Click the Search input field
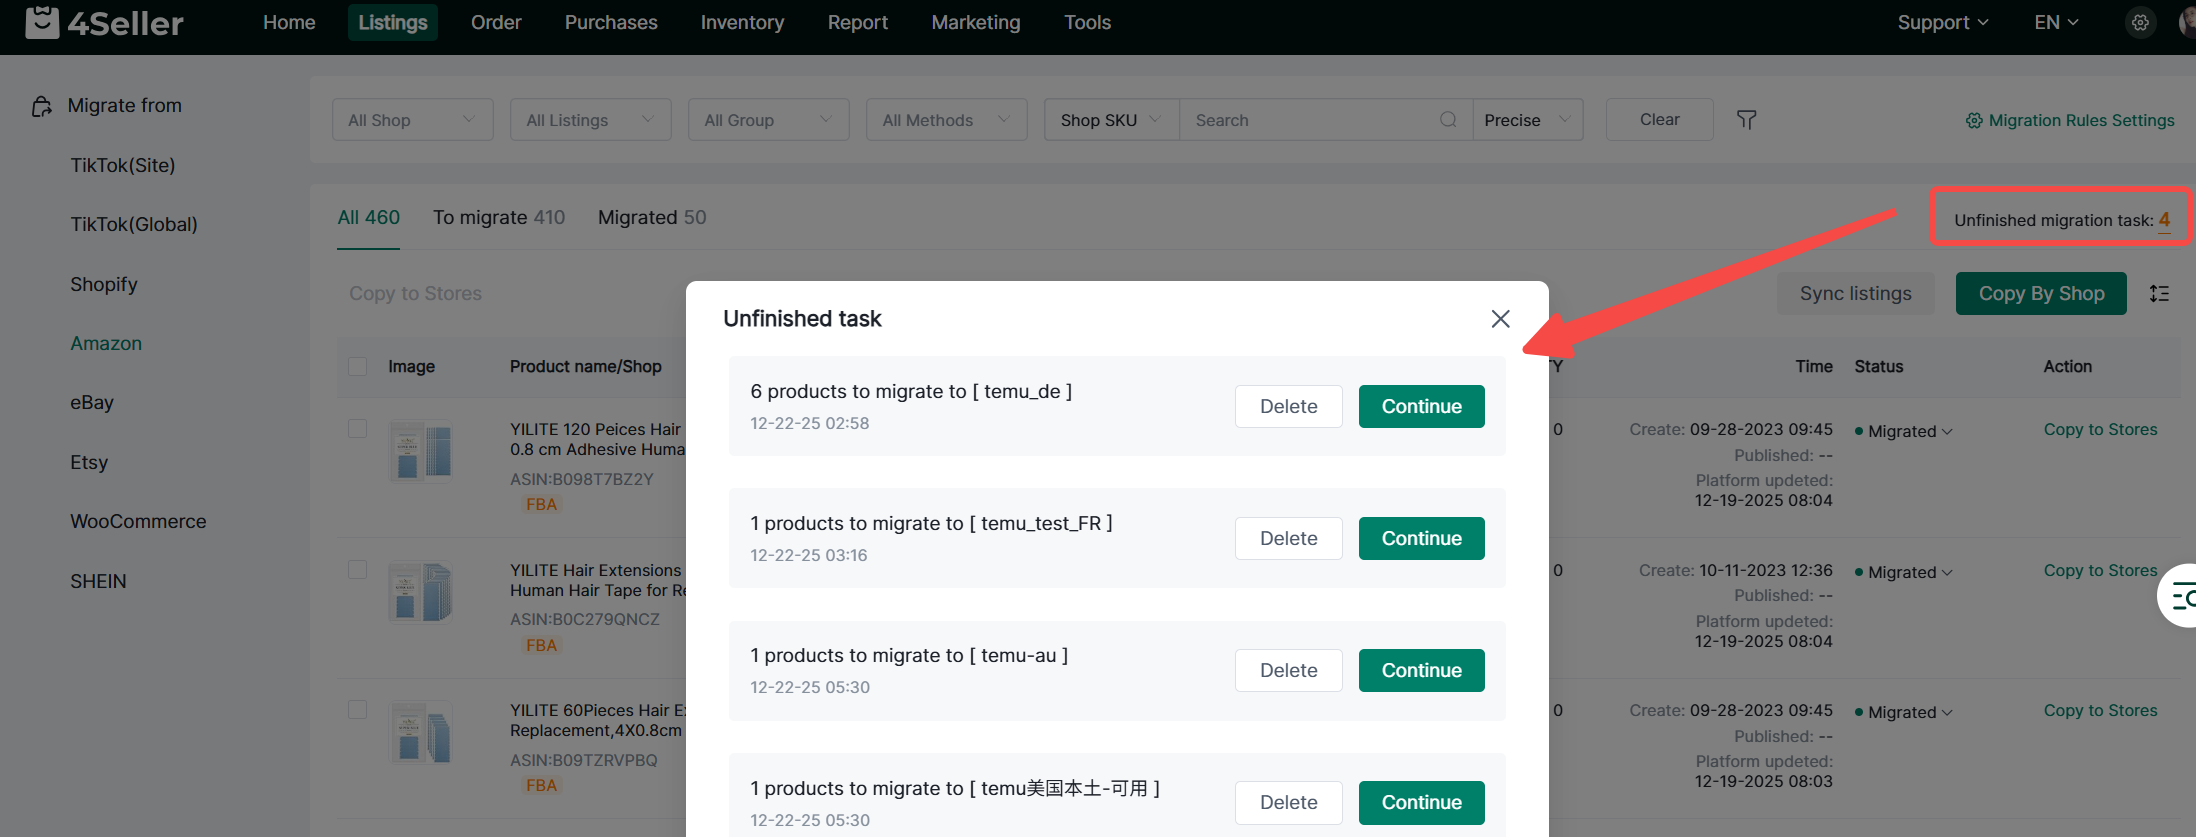This screenshot has width=2196, height=837. [1310, 120]
